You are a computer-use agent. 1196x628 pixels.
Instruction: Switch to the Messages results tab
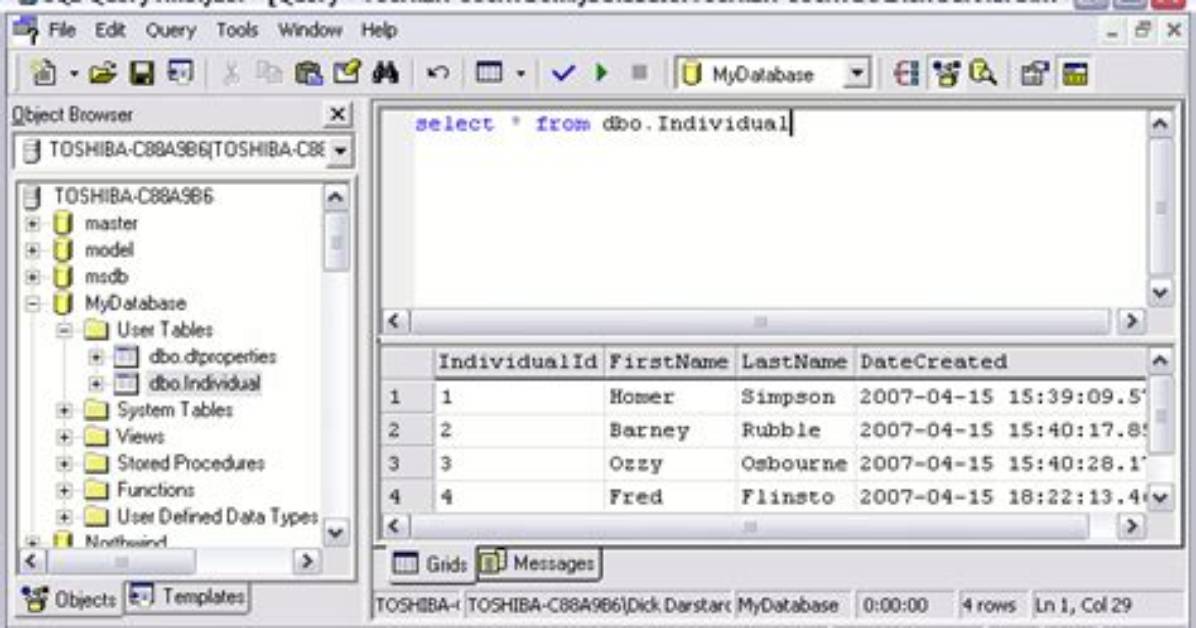click(x=539, y=563)
